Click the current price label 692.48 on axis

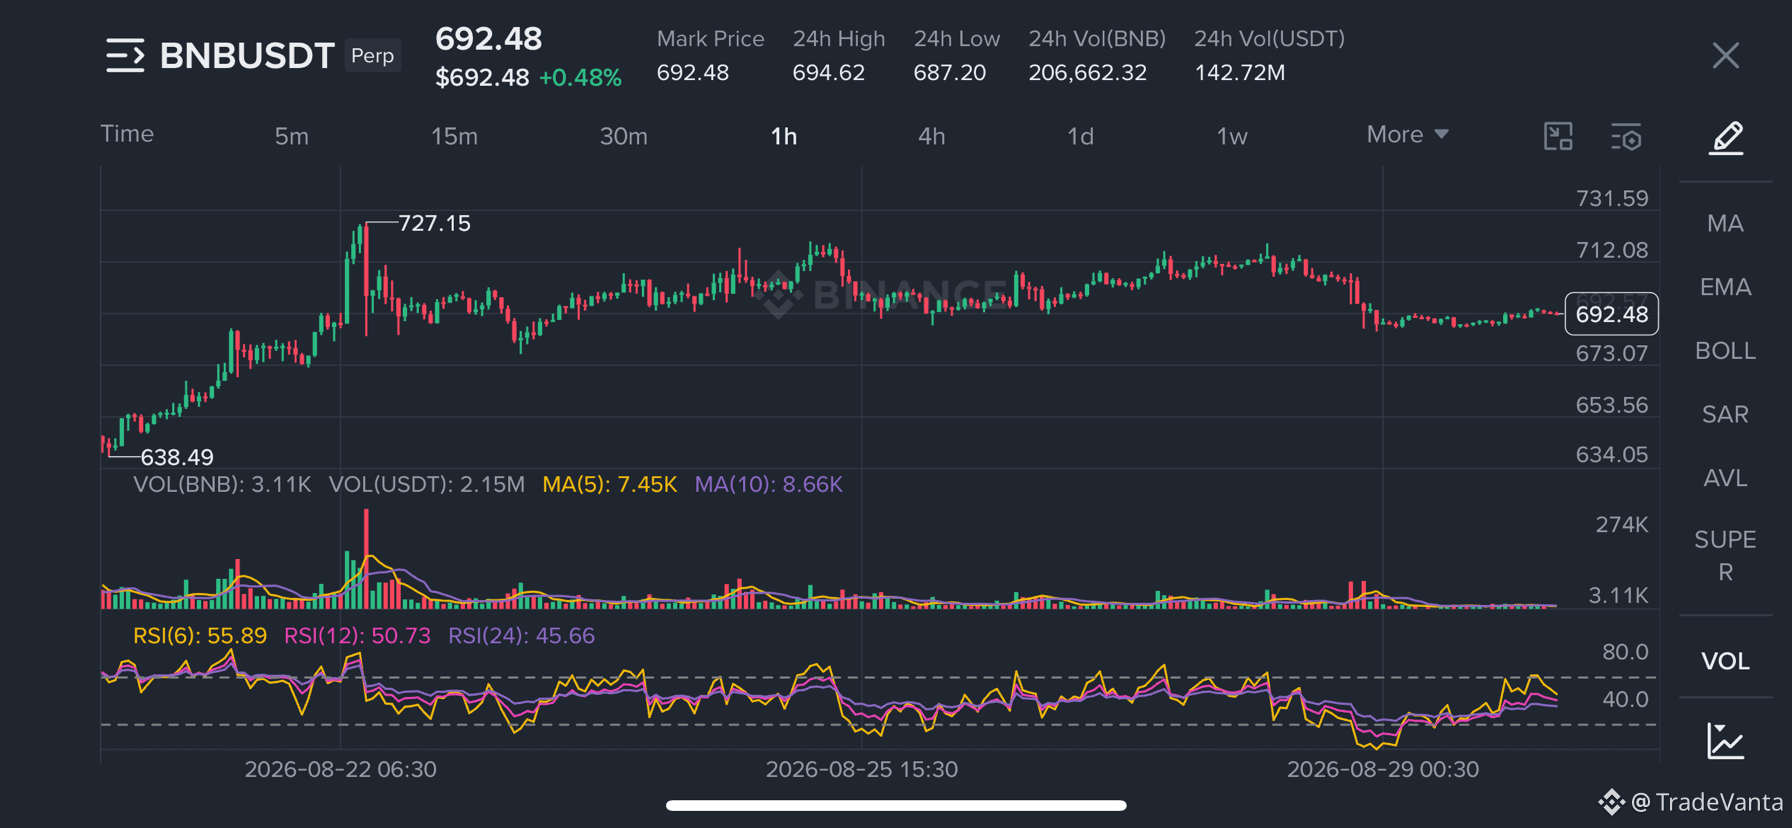1611,314
